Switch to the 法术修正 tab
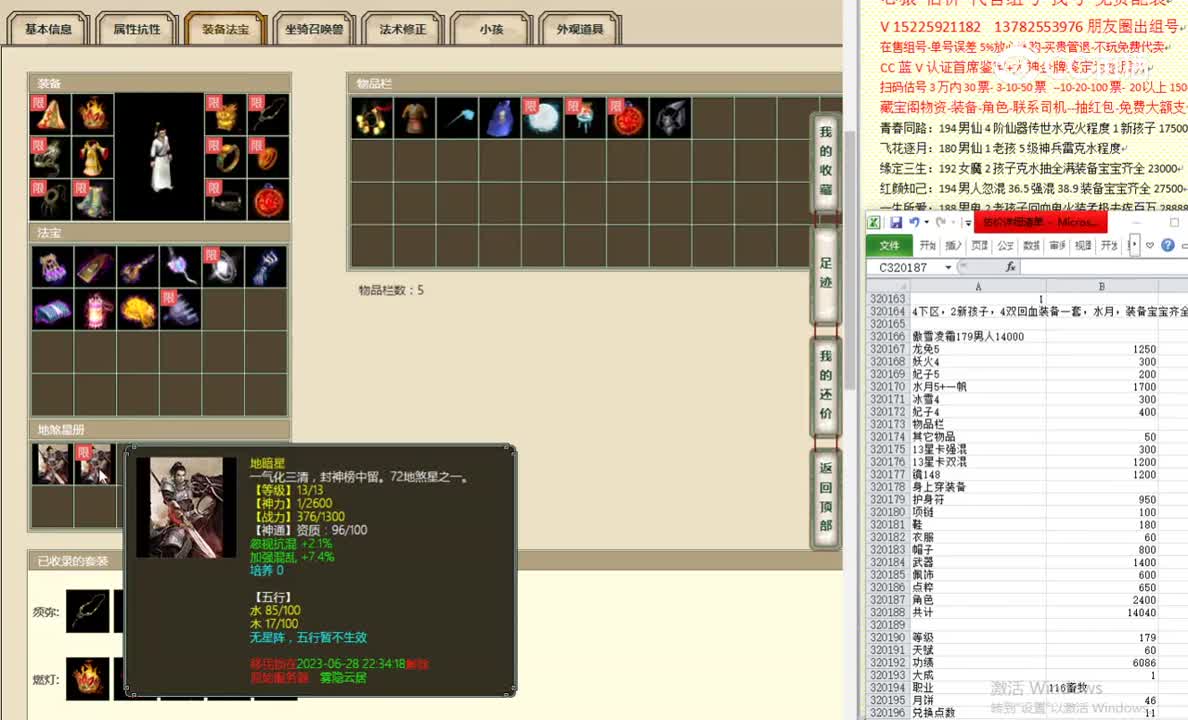Image resolution: width=1188 pixels, height=720 pixels. click(402, 29)
